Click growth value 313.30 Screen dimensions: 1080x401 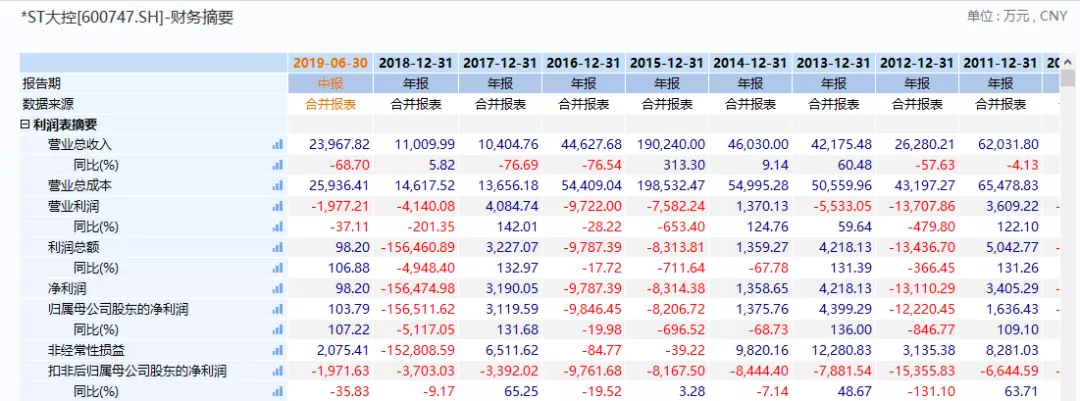click(686, 165)
